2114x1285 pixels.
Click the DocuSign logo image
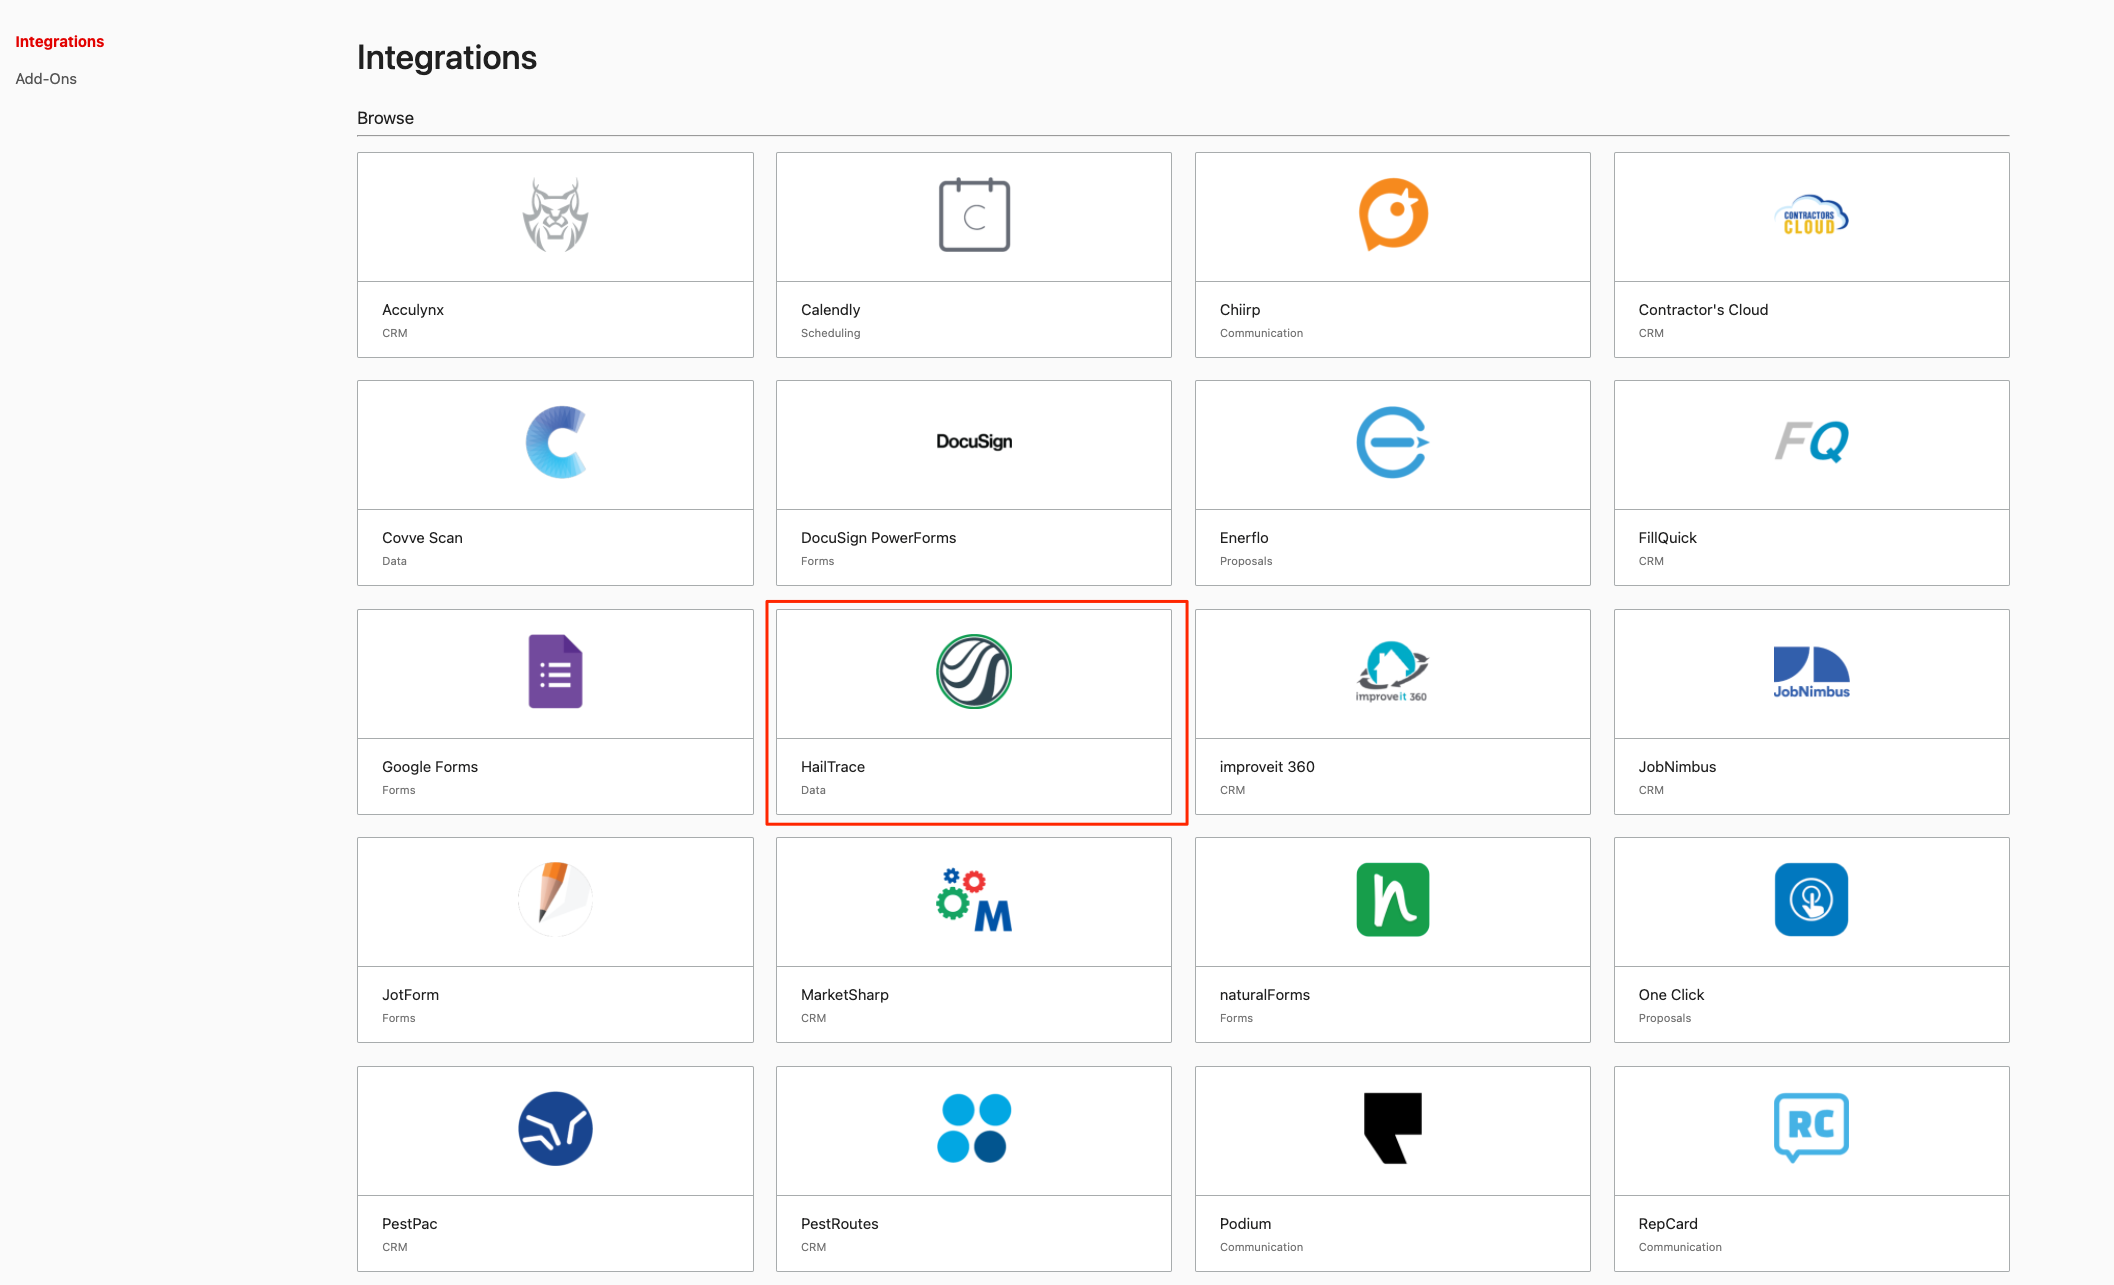click(x=974, y=442)
